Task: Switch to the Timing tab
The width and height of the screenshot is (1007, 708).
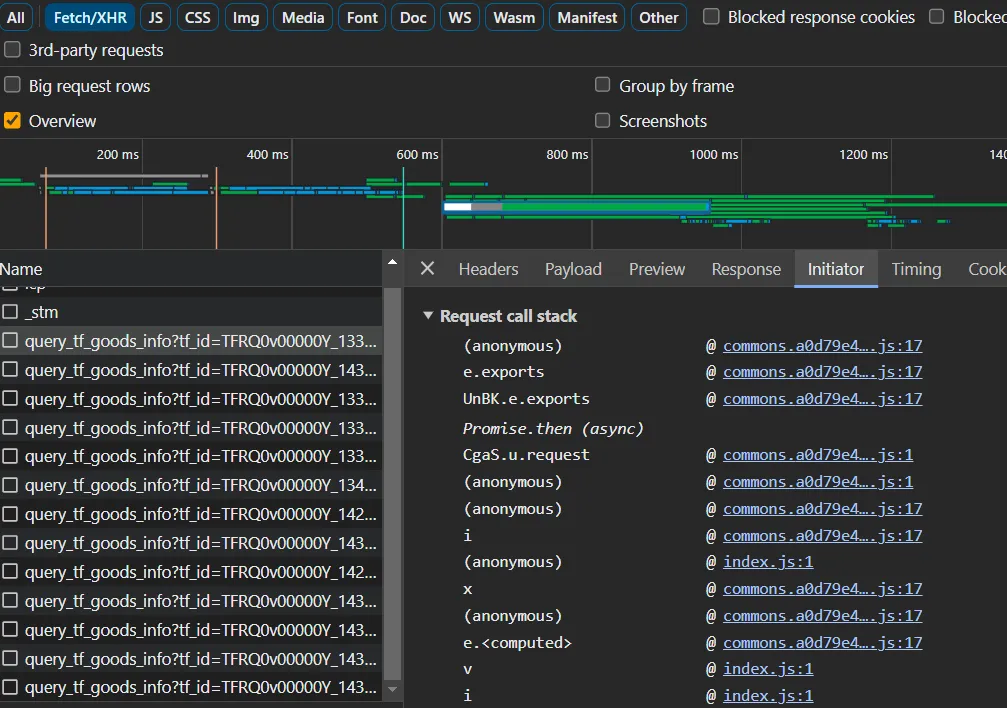Action: pos(916,269)
